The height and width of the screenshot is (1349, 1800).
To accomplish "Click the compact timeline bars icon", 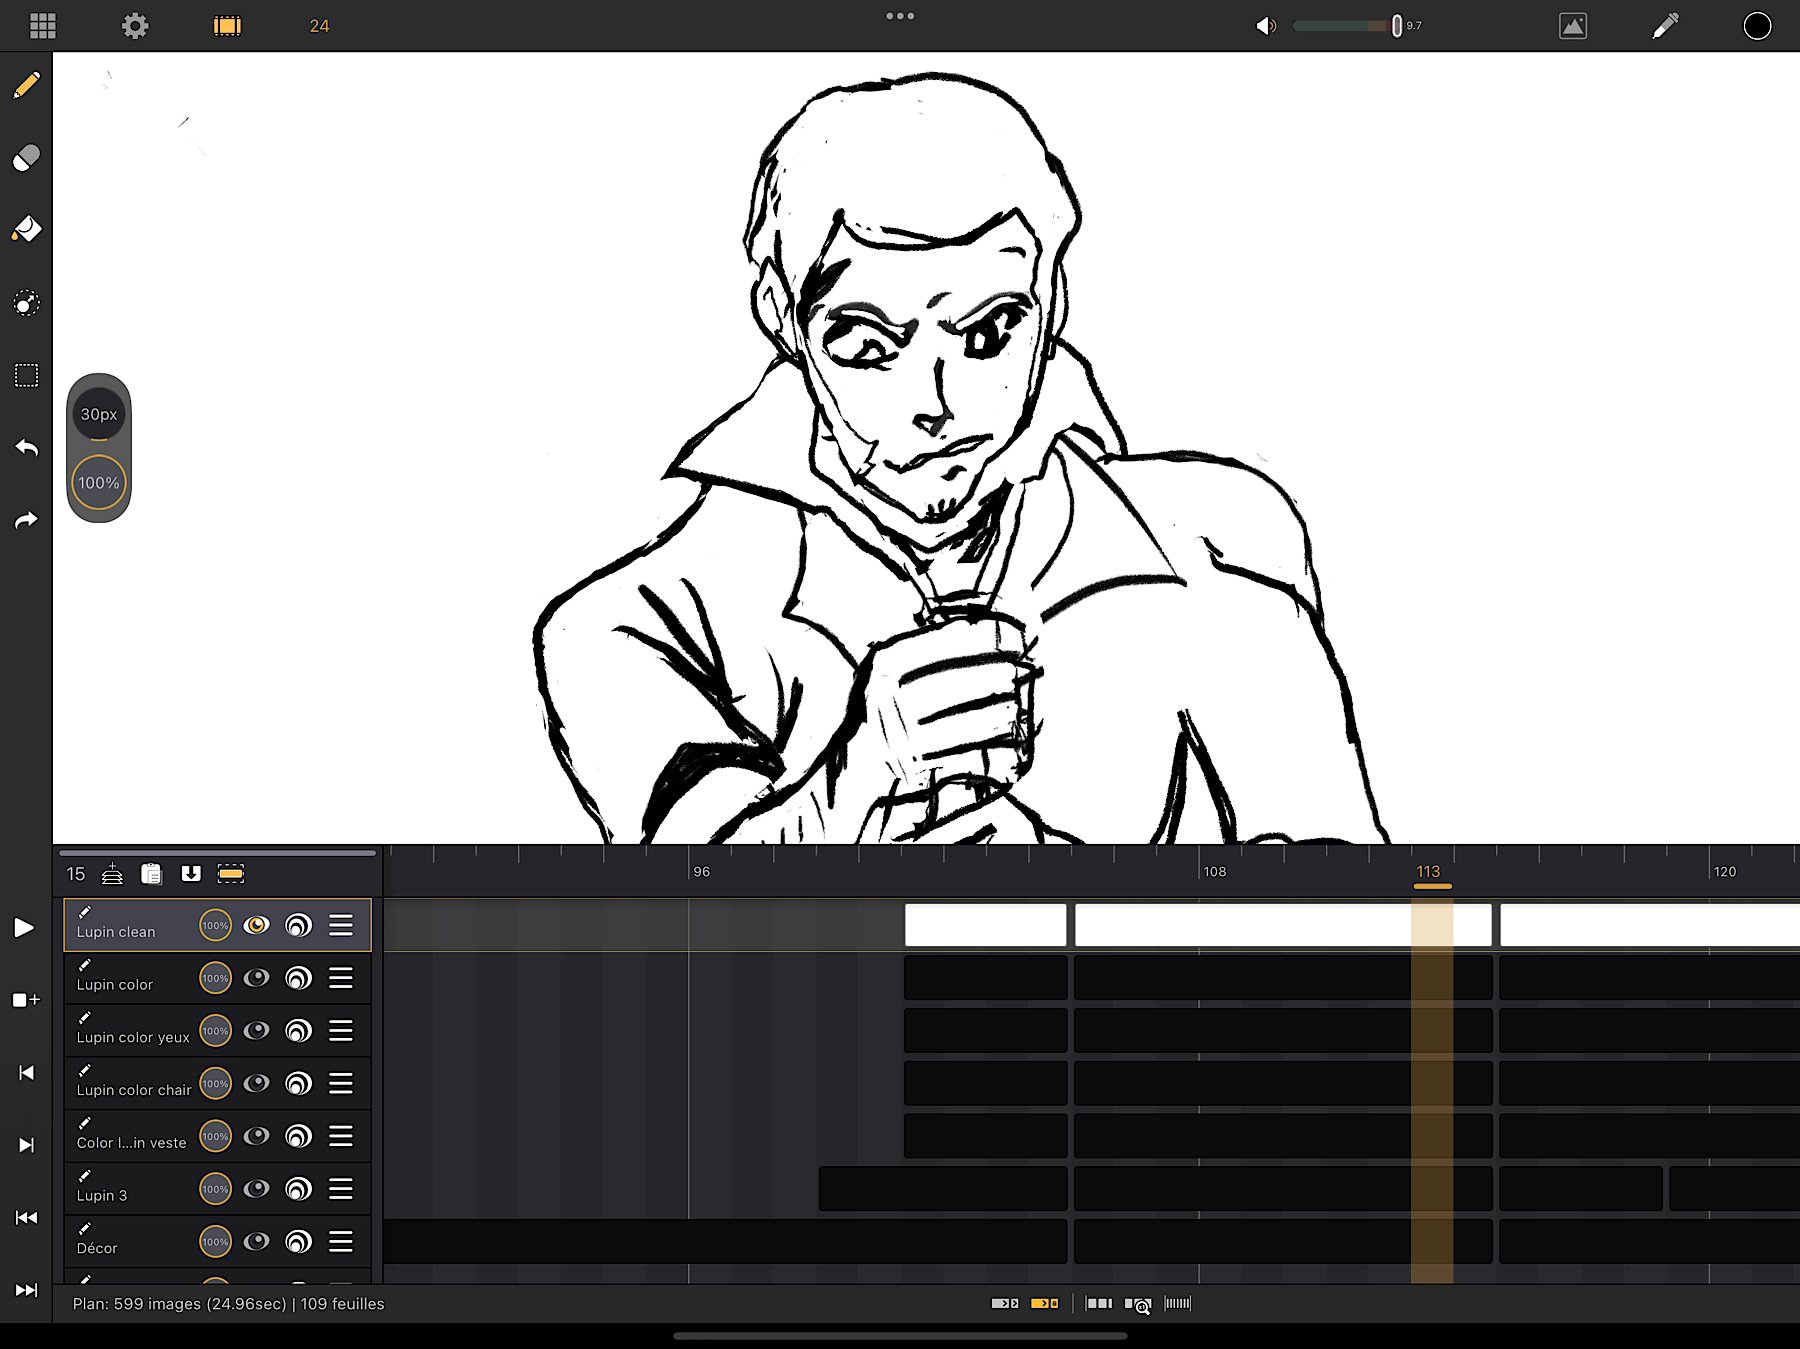I will point(1178,1303).
